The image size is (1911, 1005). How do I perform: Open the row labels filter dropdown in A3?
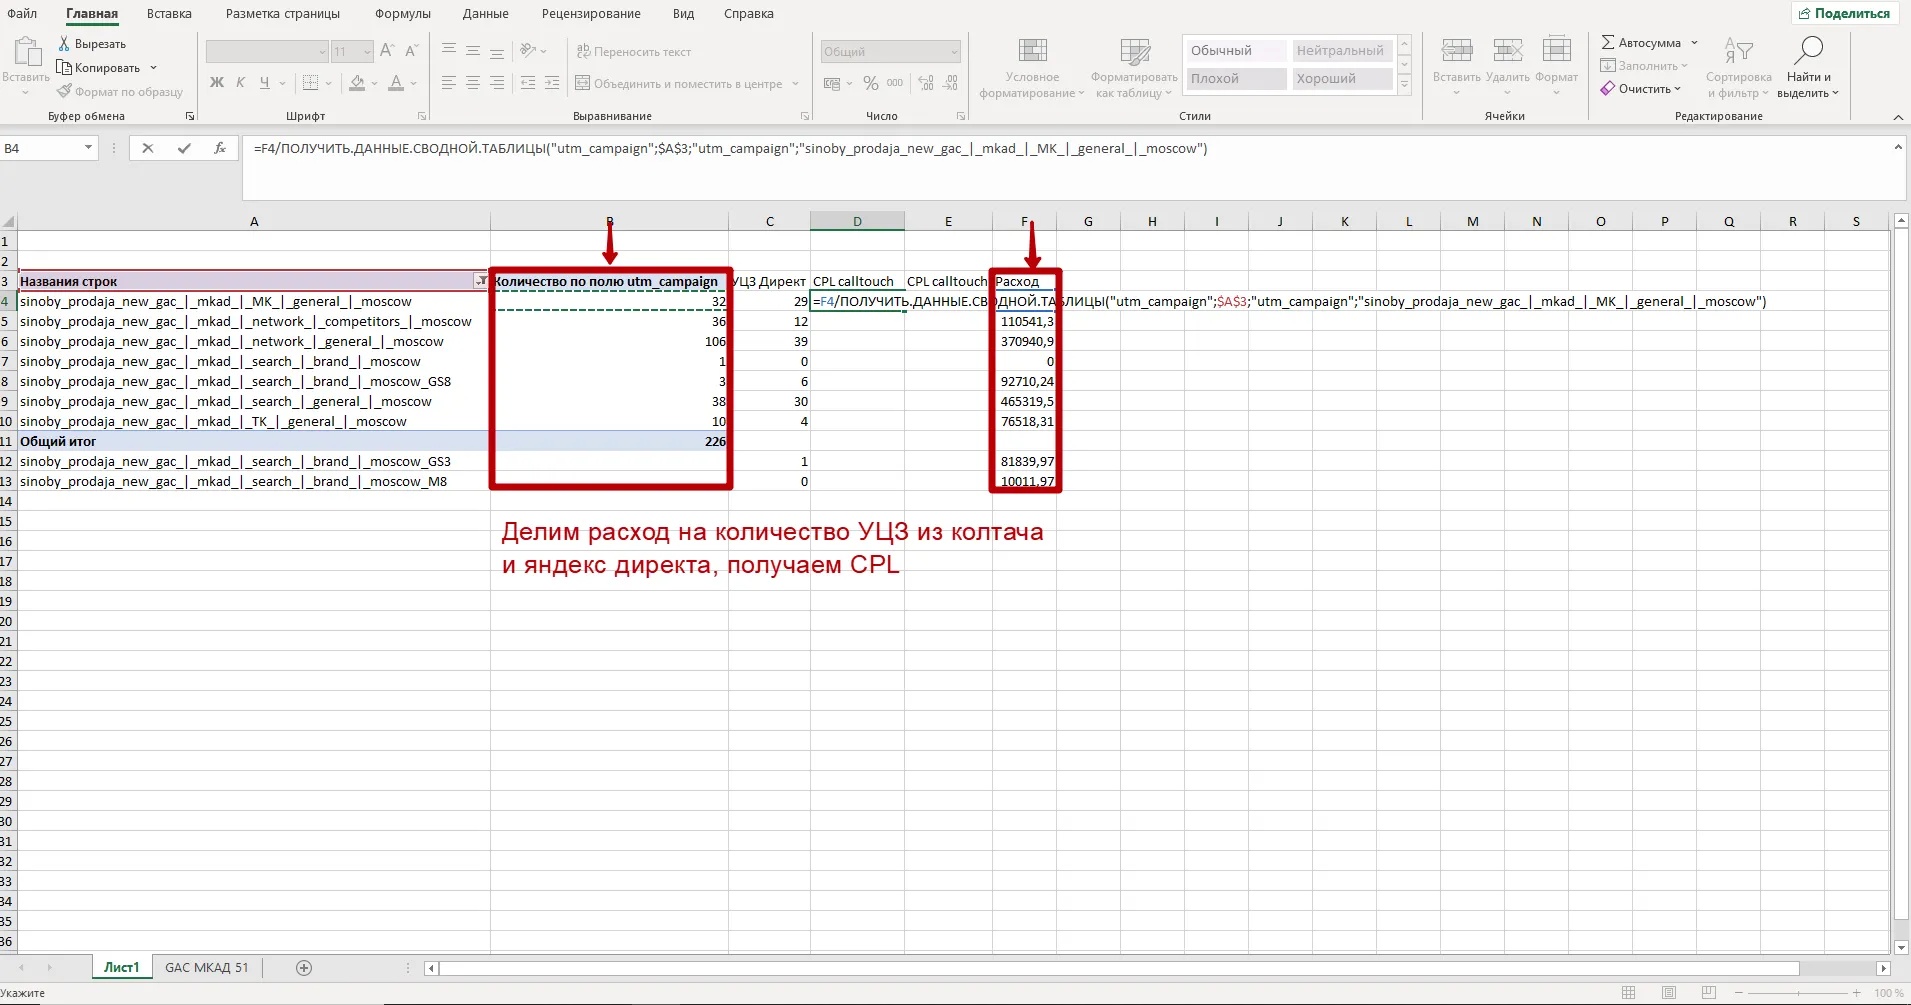(x=480, y=281)
